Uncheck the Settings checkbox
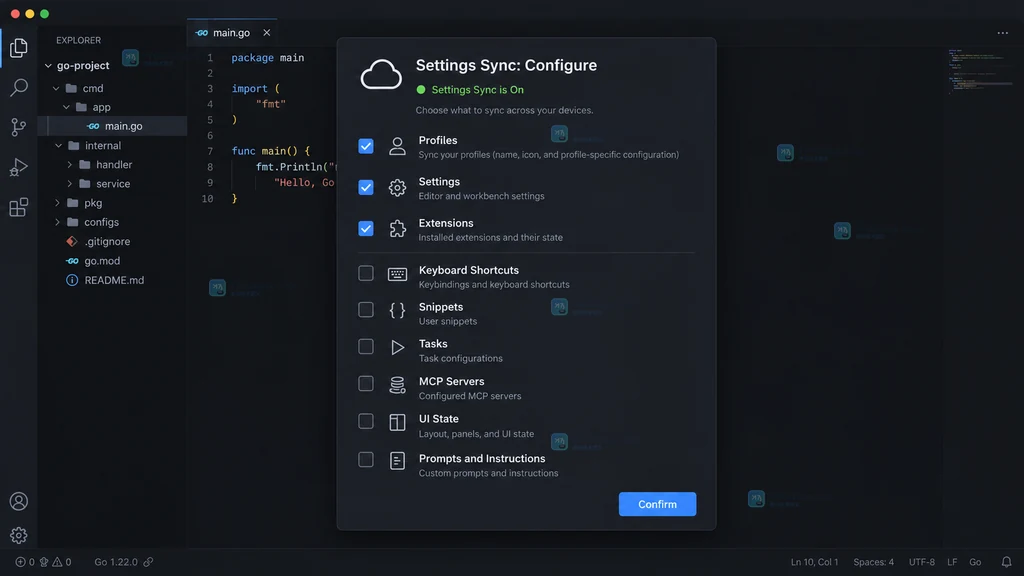1024x576 pixels. pos(366,187)
